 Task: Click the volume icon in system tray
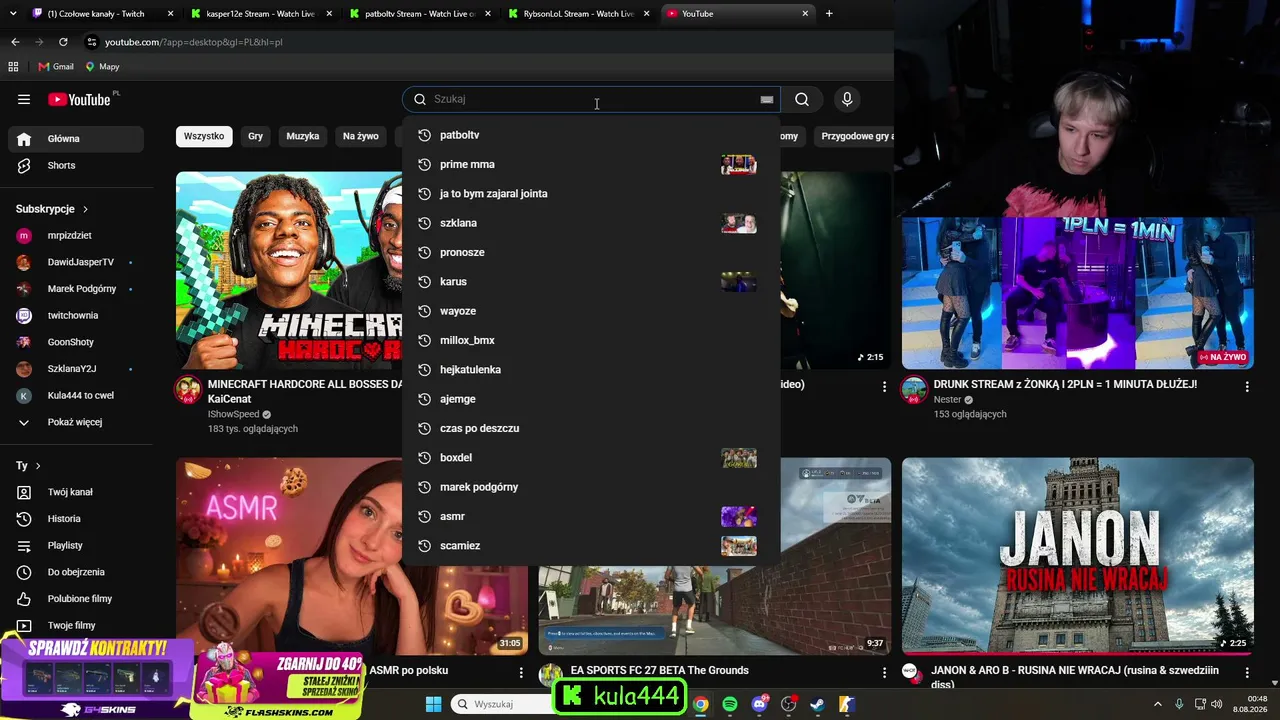click(1217, 704)
